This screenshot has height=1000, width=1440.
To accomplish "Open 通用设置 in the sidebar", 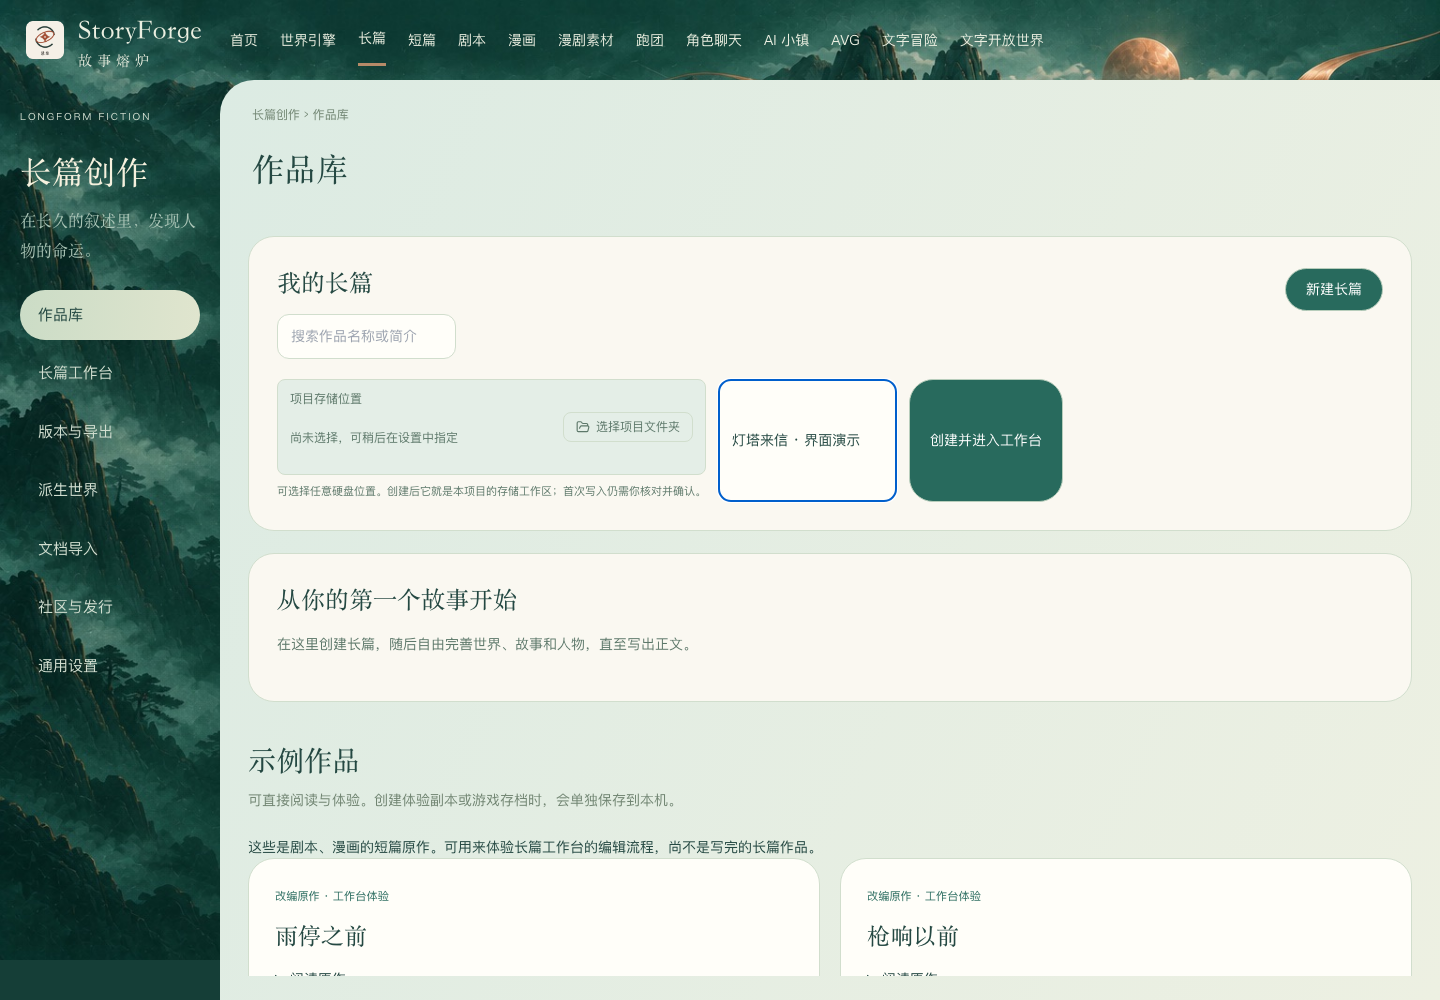I will coord(110,666).
